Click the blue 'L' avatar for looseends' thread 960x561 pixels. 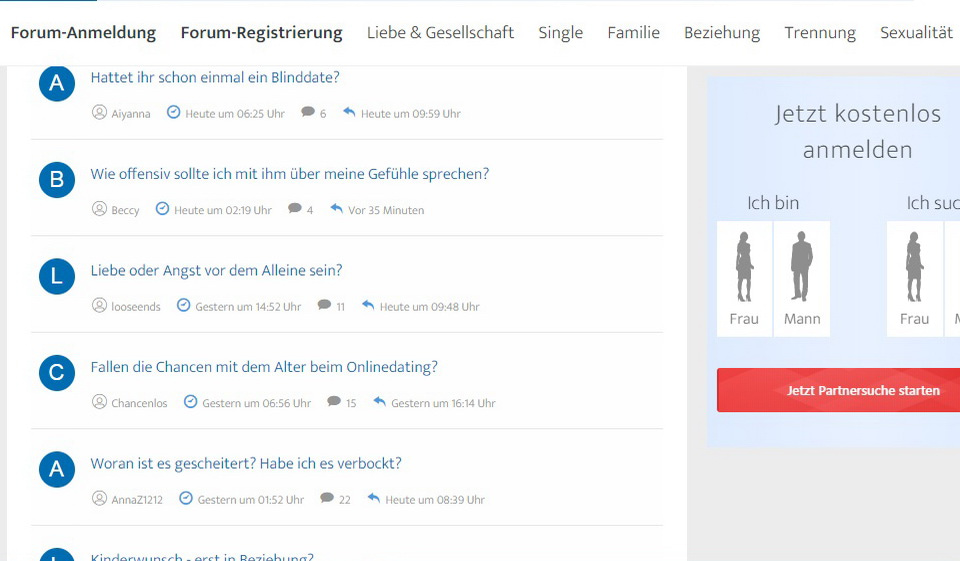[x=57, y=276]
